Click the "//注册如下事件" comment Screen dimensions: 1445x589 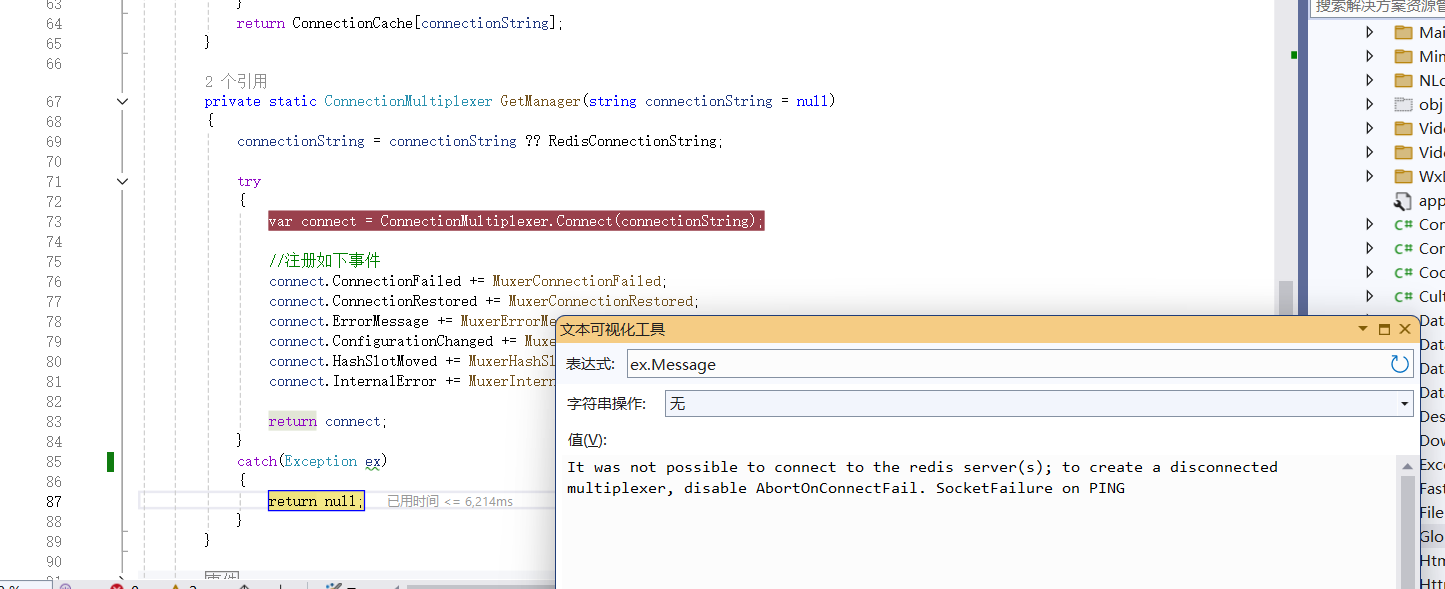coord(325,261)
